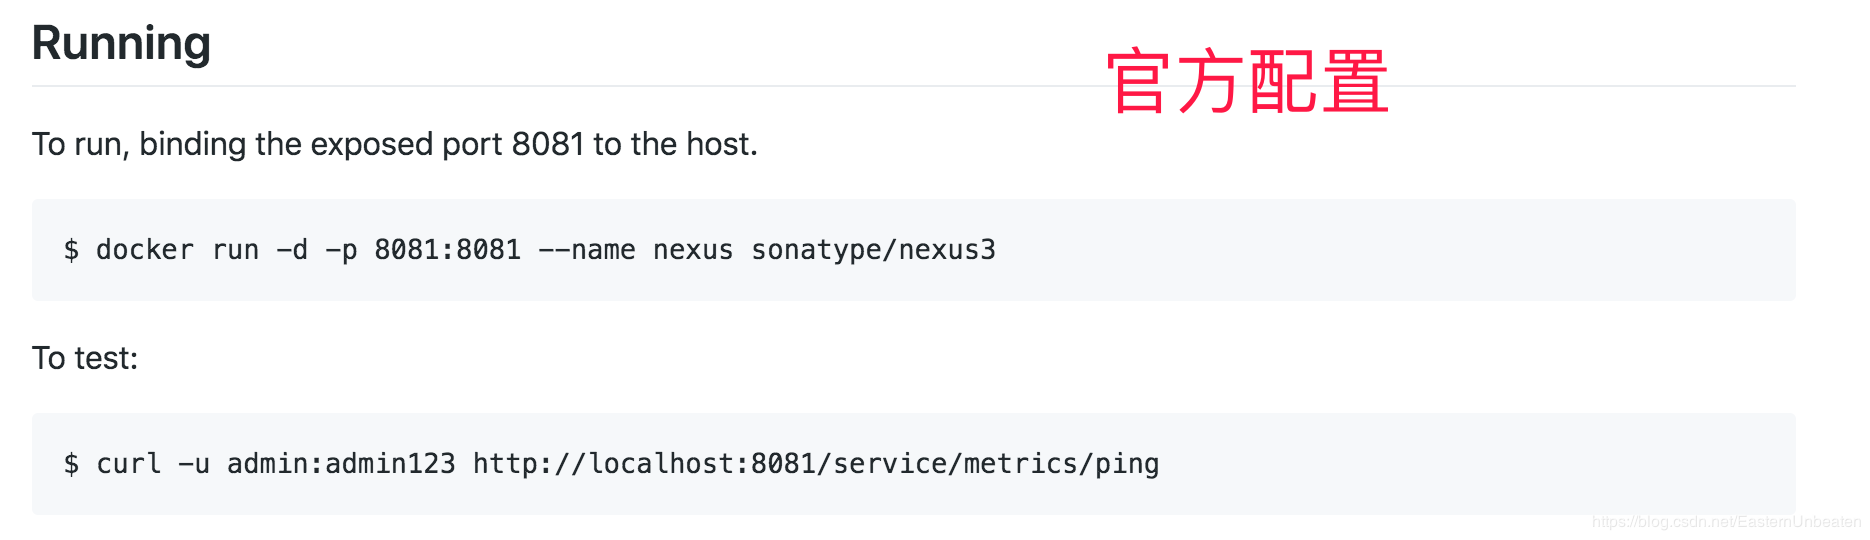
Task: Click the 8081:8081 port mapping text
Action: coord(448,250)
